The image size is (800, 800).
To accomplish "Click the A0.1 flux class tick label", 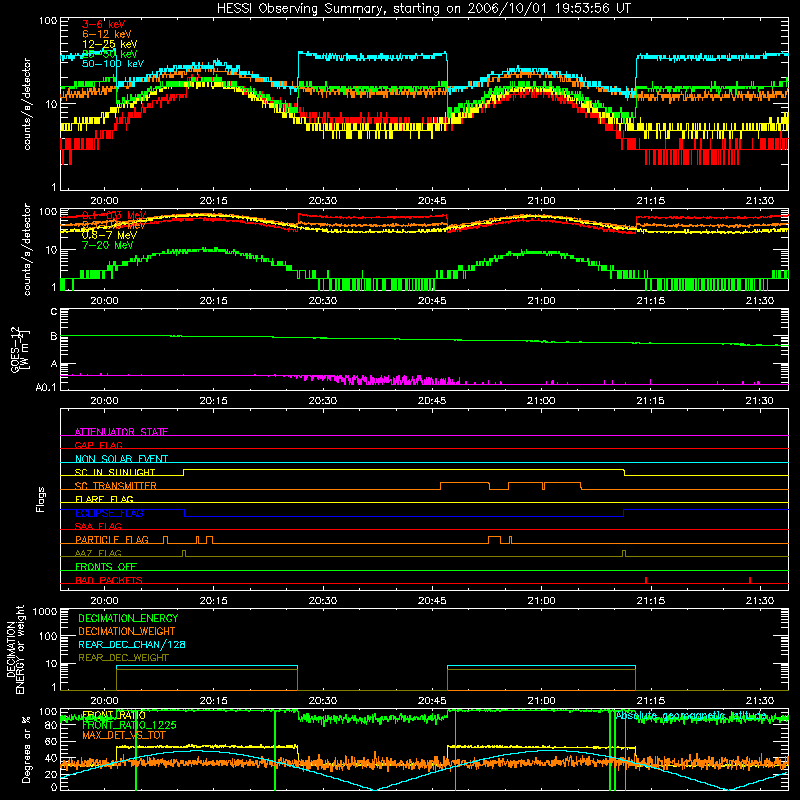I will point(46,387).
